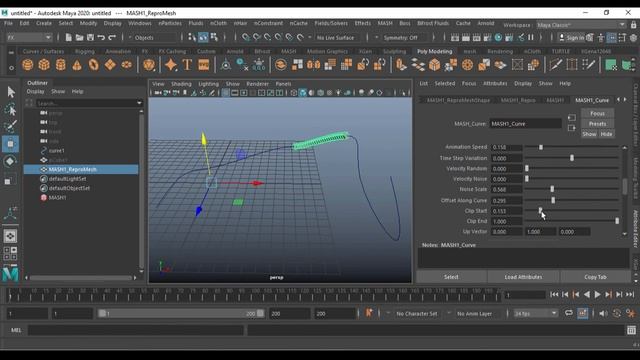Image resolution: width=640 pixels, height=360 pixels.
Task: Open the Symmetry: Off dropdown
Action: tap(404, 38)
